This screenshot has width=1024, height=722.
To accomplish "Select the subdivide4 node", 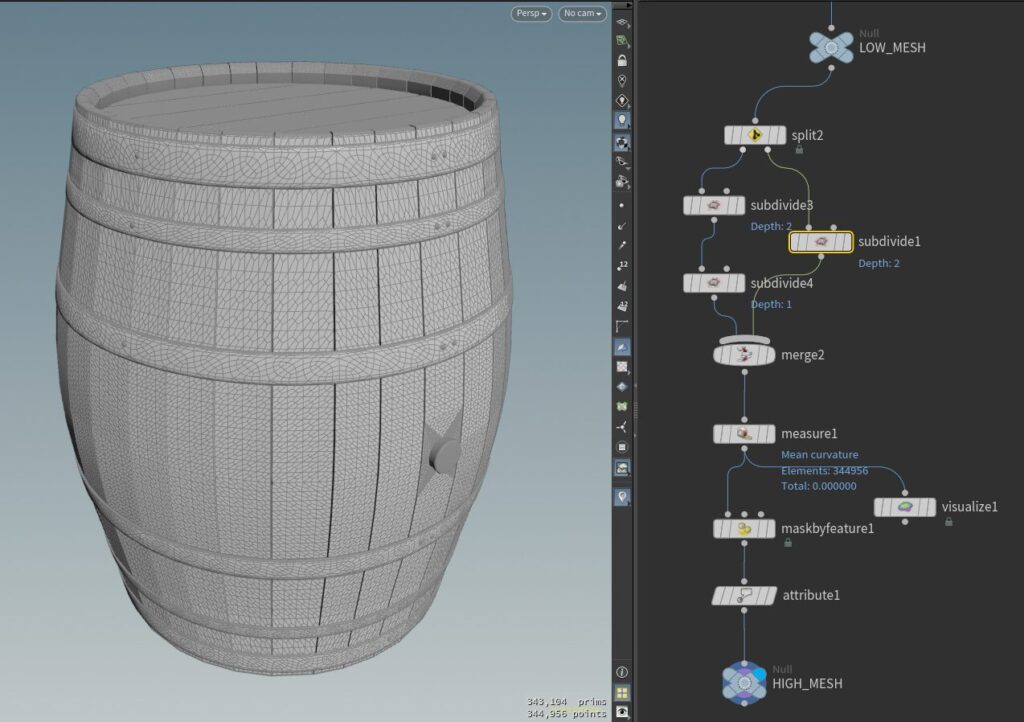I will (x=715, y=283).
